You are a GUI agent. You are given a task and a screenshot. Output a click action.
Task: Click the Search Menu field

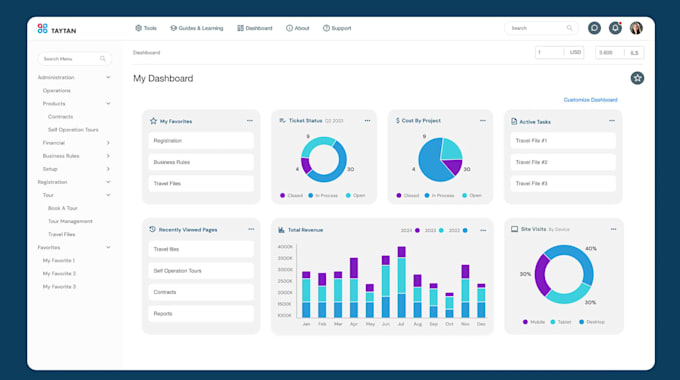(74, 59)
